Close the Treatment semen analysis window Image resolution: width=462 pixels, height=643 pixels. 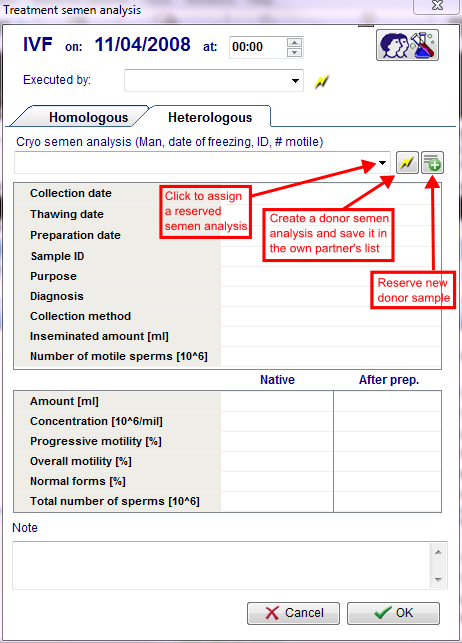(437, 5)
